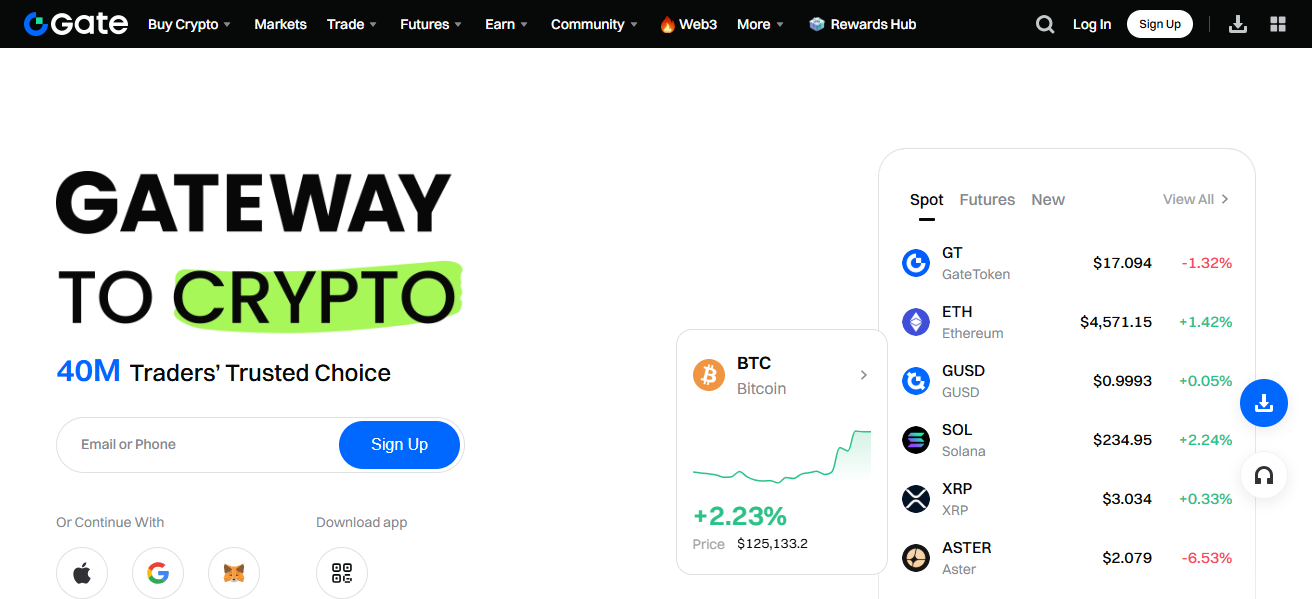
Task: Continue with Apple sign-in icon
Action: click(x=82, y=573)
